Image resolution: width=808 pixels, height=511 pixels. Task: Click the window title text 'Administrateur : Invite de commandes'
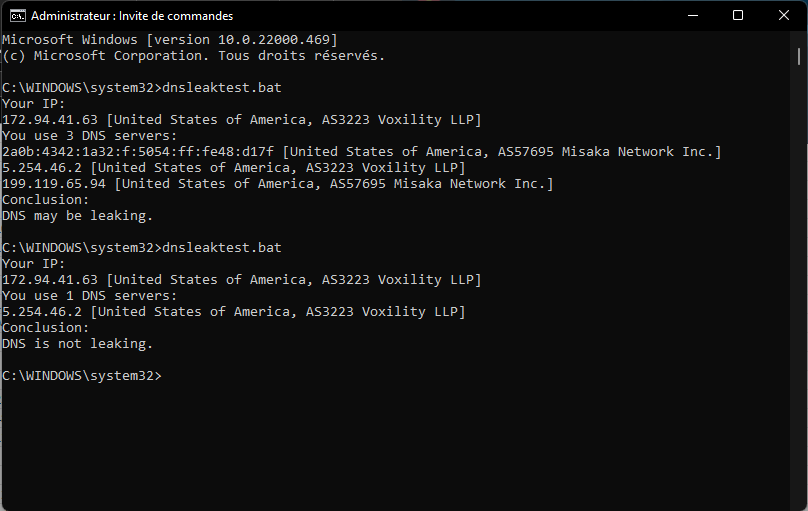tap(132, 16)
